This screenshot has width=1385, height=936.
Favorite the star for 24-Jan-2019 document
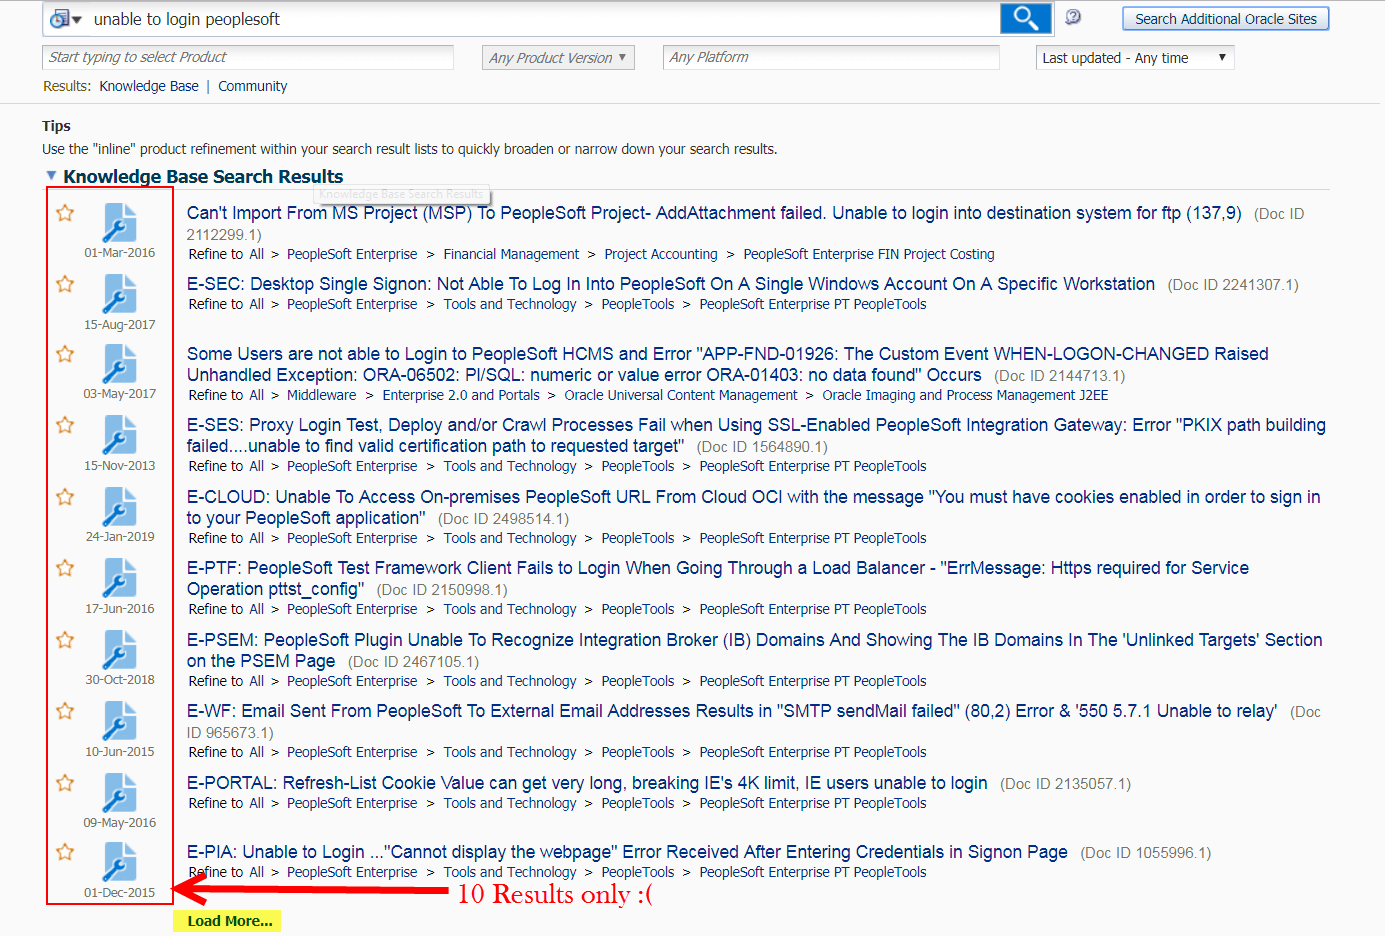tap(65, 497)
